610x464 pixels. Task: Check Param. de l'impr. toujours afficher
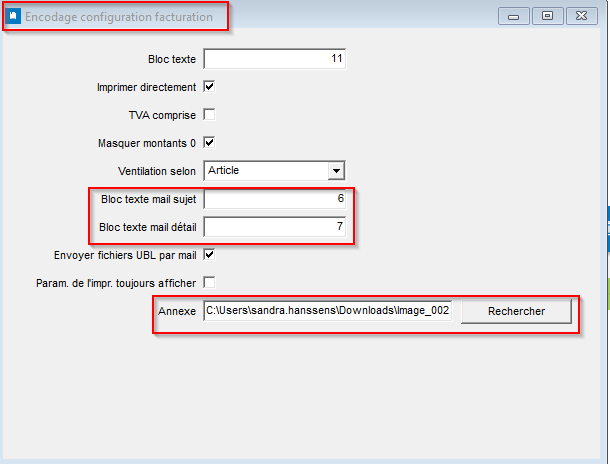point(209,283)
